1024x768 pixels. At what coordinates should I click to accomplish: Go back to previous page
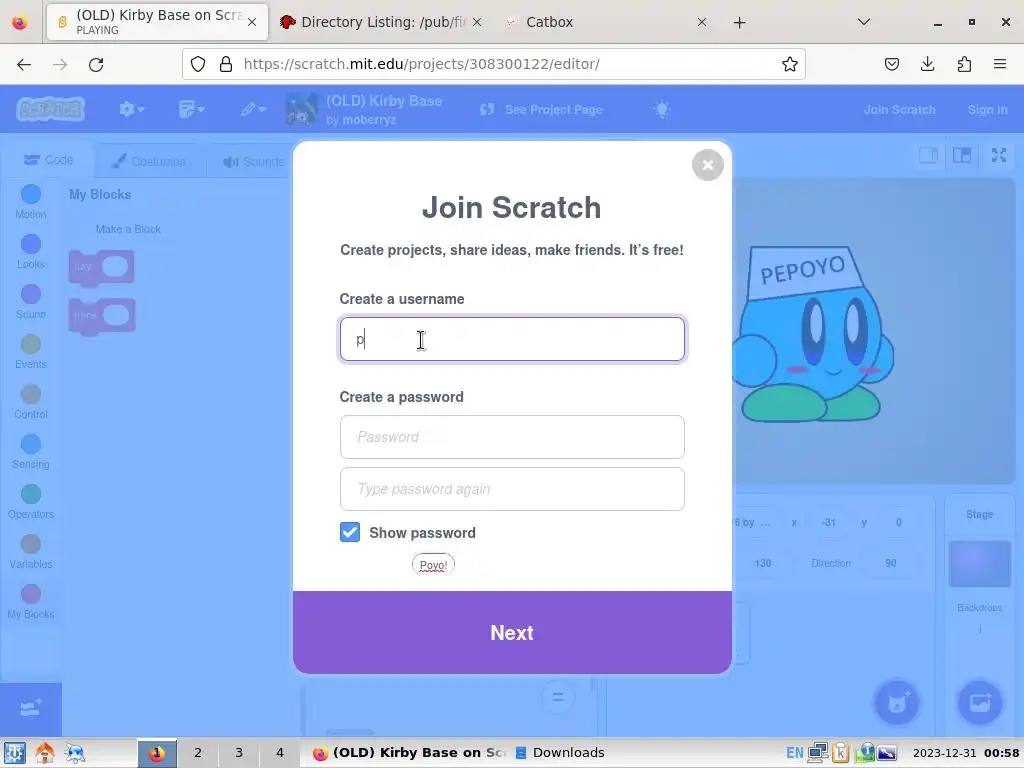coord(24,64)
